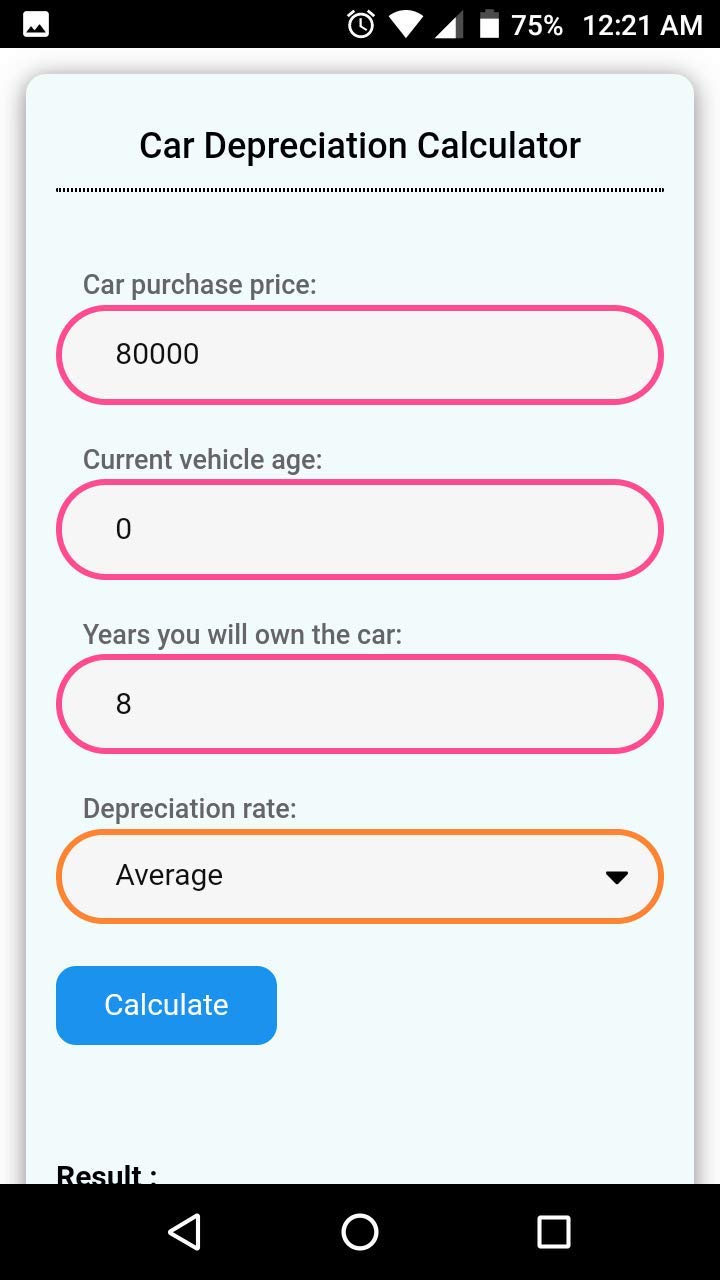This screenshot has height=1280, width=720.
Task: Tap the Car purchase price label
Action: click(199, 285)
